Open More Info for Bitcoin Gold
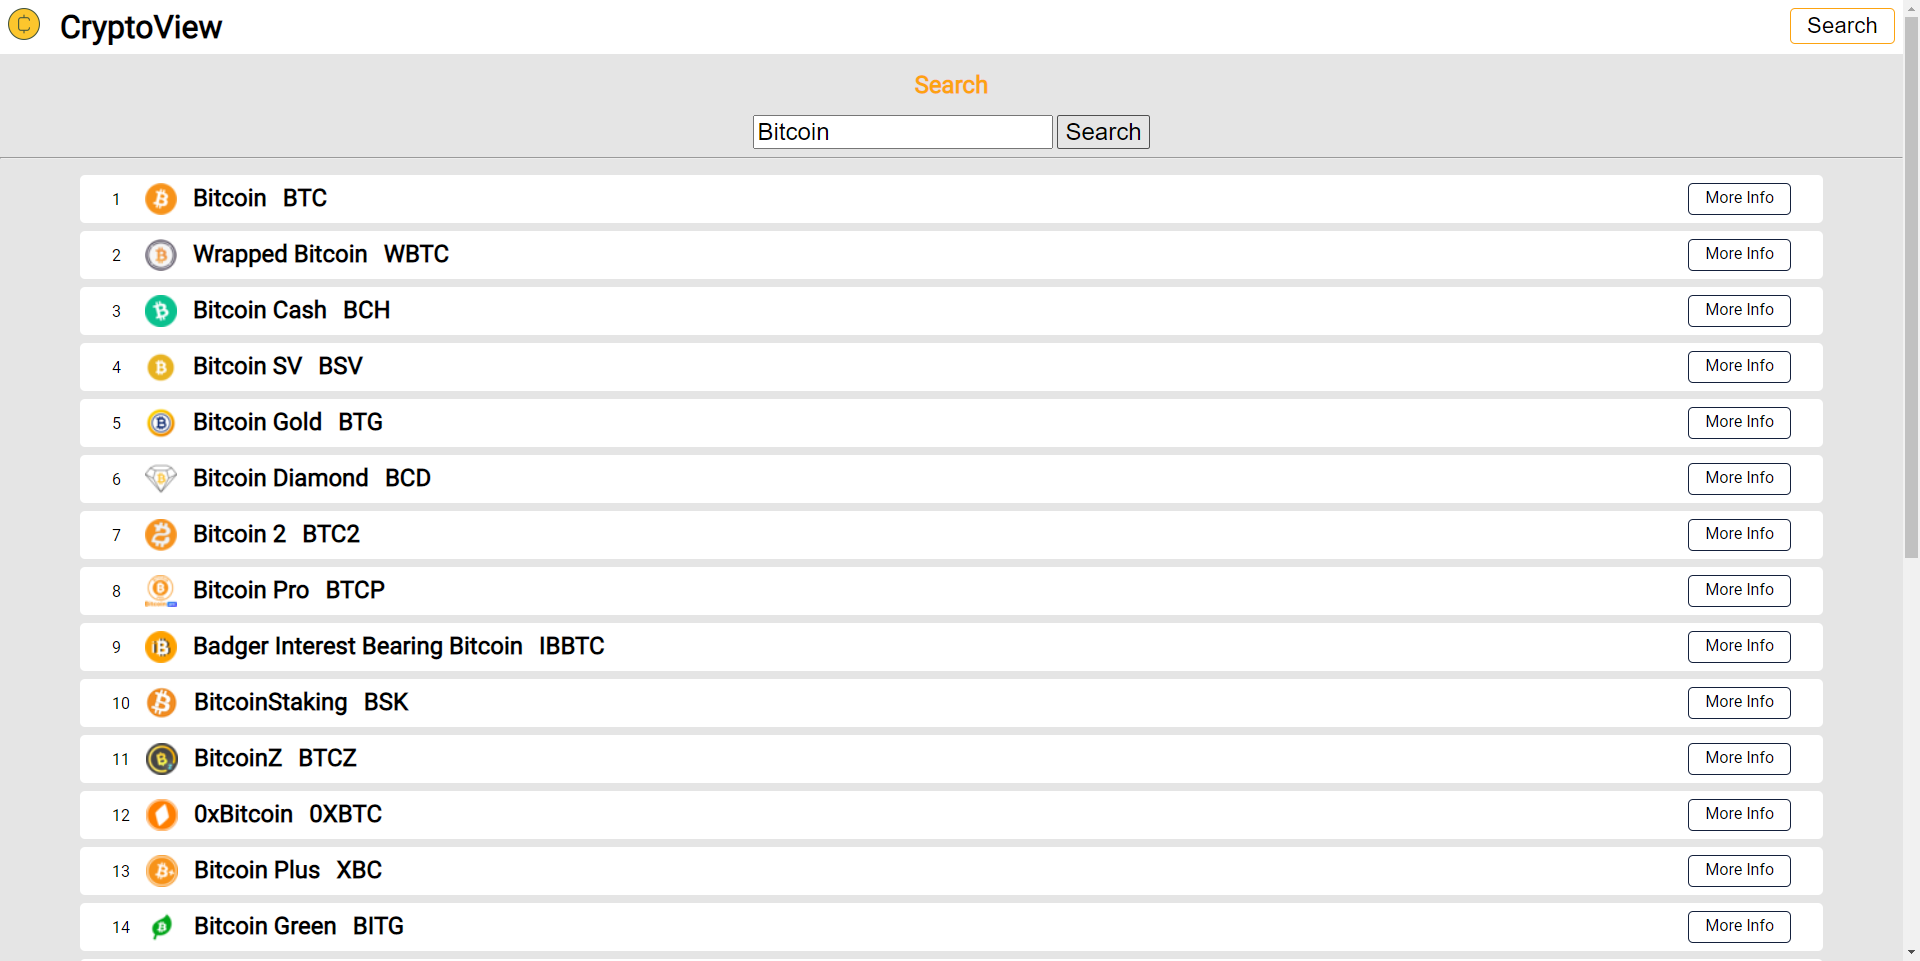This screenshot has width=1920, height=961. pos(1739,422)
